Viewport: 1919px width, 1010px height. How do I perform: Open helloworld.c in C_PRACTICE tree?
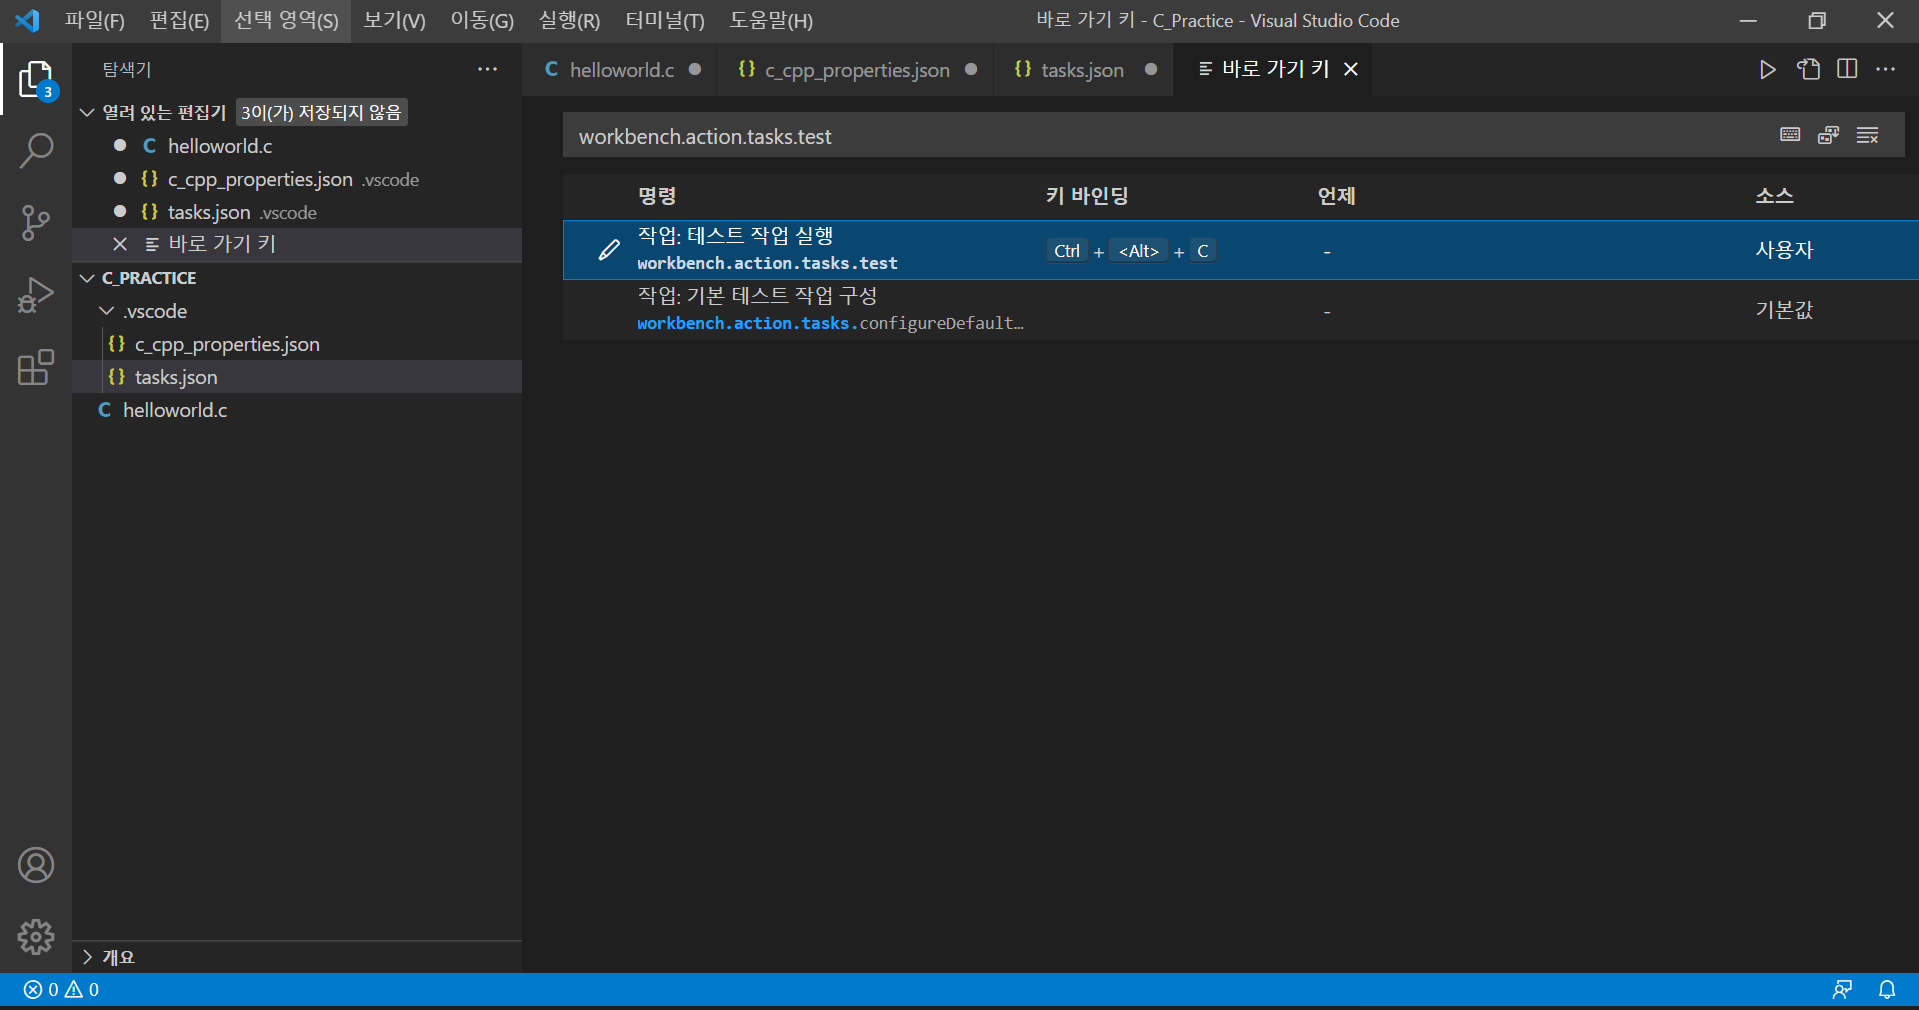coord(297,410)
